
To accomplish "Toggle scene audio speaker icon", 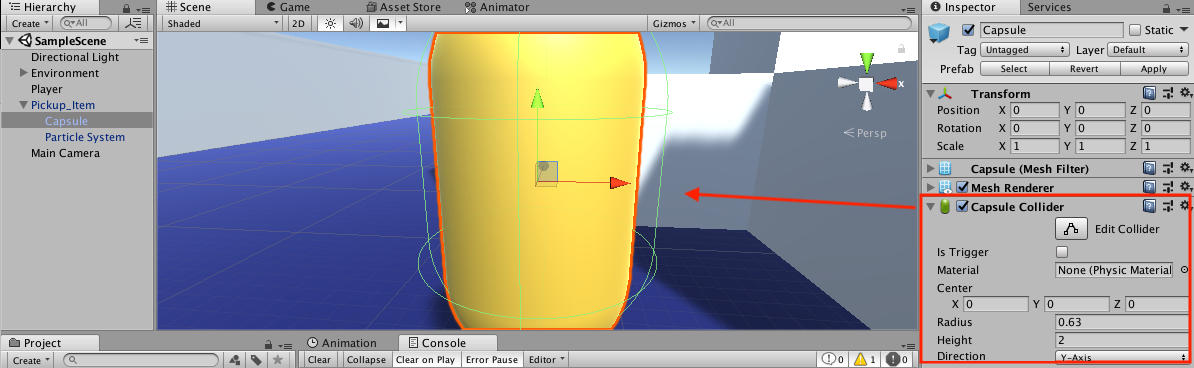I will click(355, 24).
